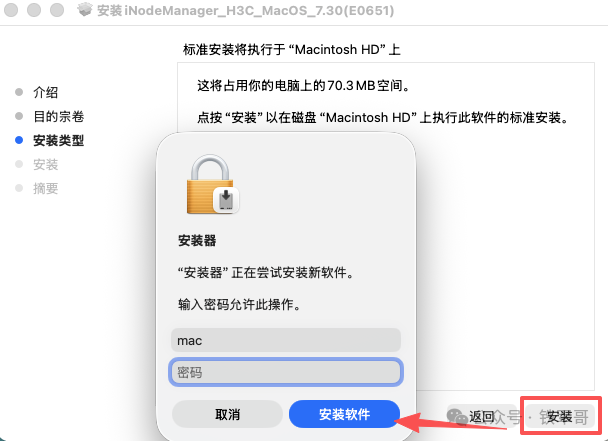This screenshot has height=441, width=608.
Task: Click the faded bullet beside 摘要
Action: tap(19, 188)
